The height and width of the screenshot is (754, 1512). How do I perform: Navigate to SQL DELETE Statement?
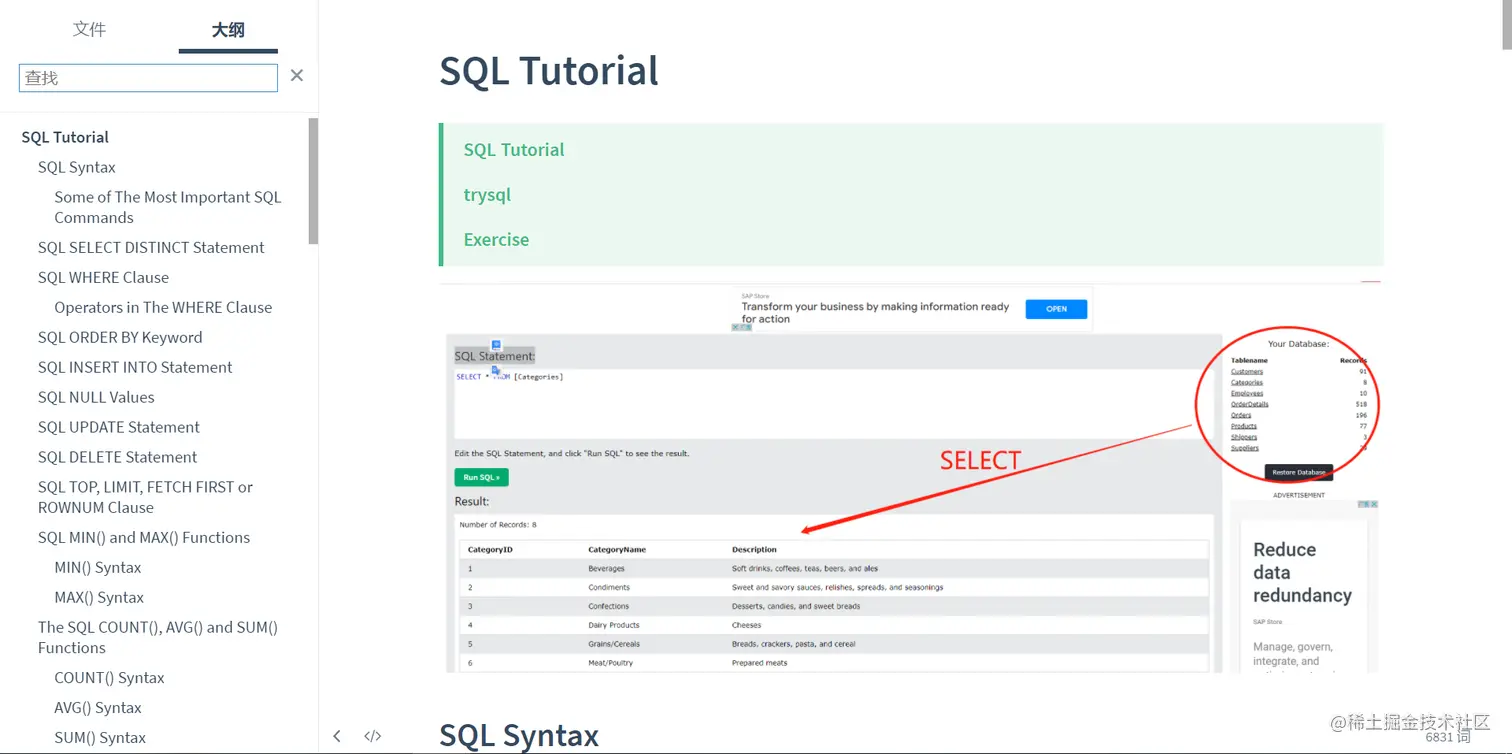[117, 457]
